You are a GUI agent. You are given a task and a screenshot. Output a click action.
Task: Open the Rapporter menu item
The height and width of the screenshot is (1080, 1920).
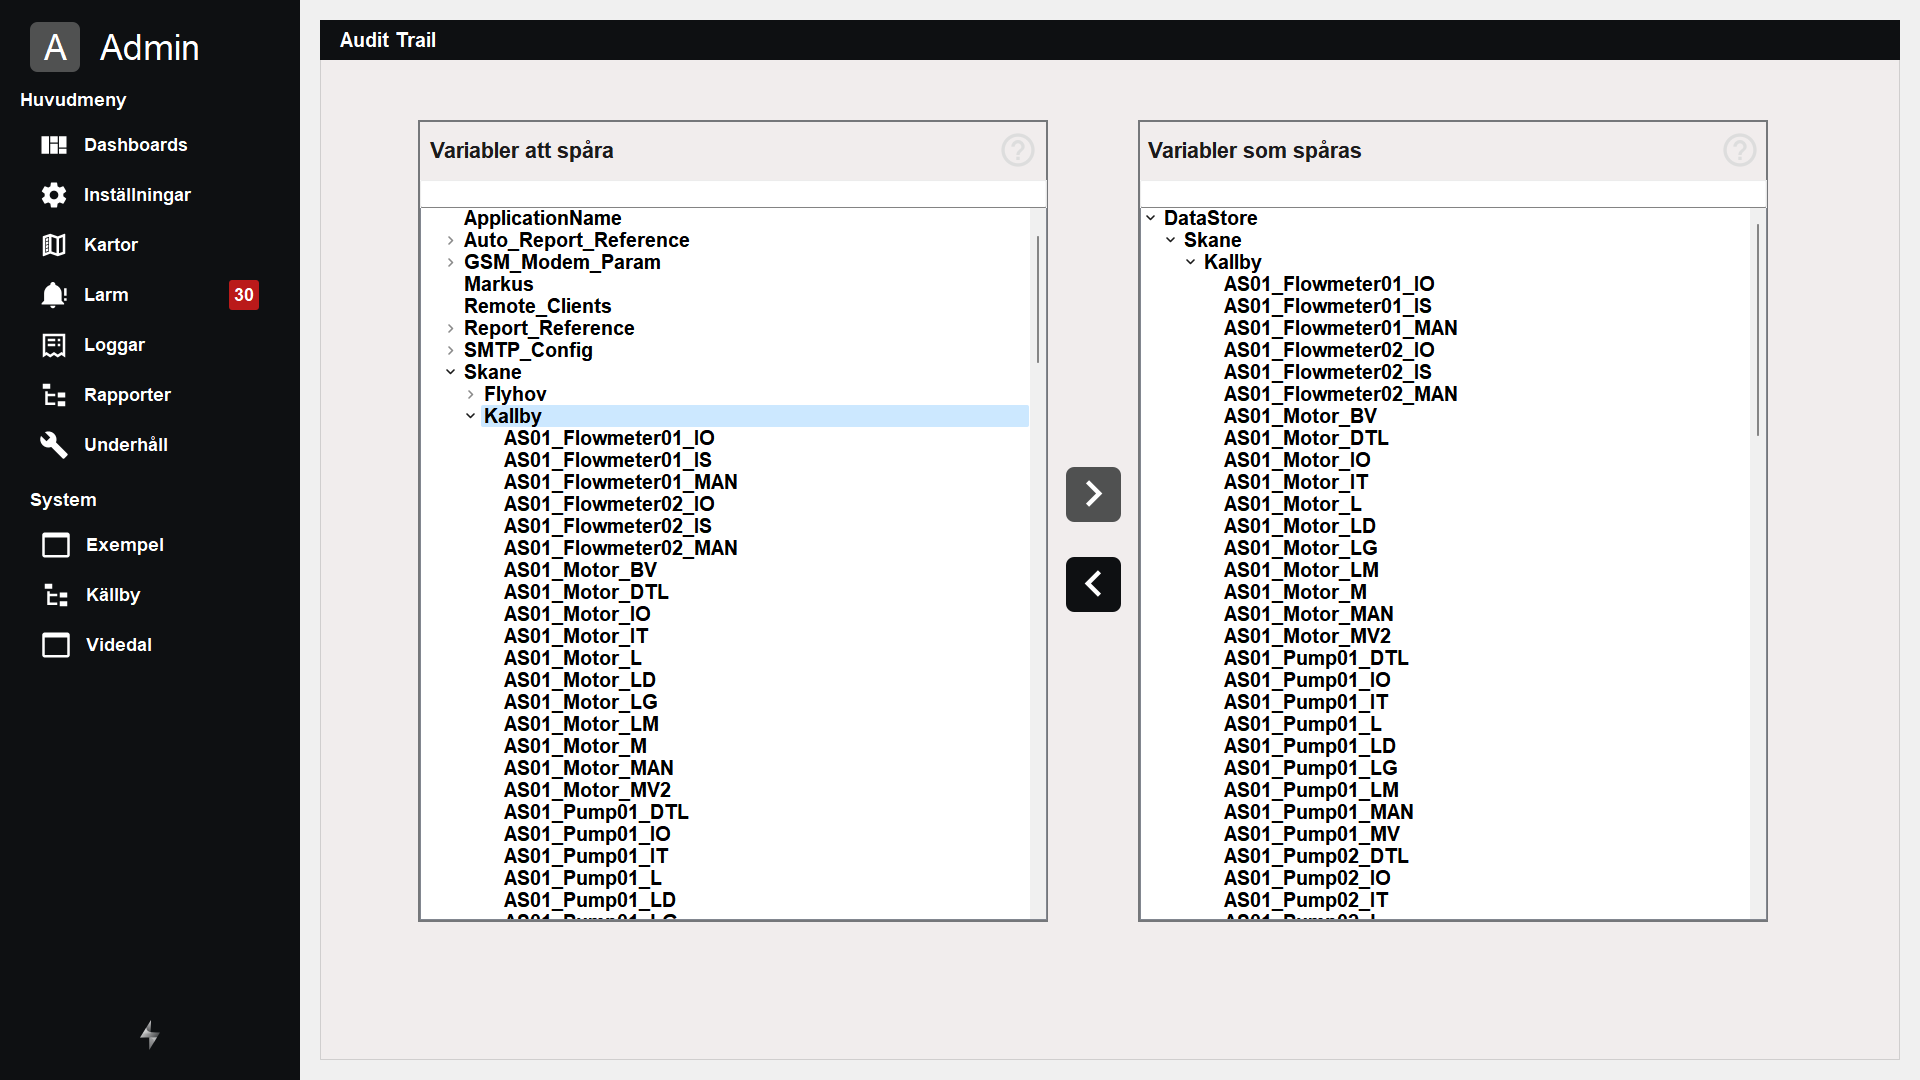point(127,395)
